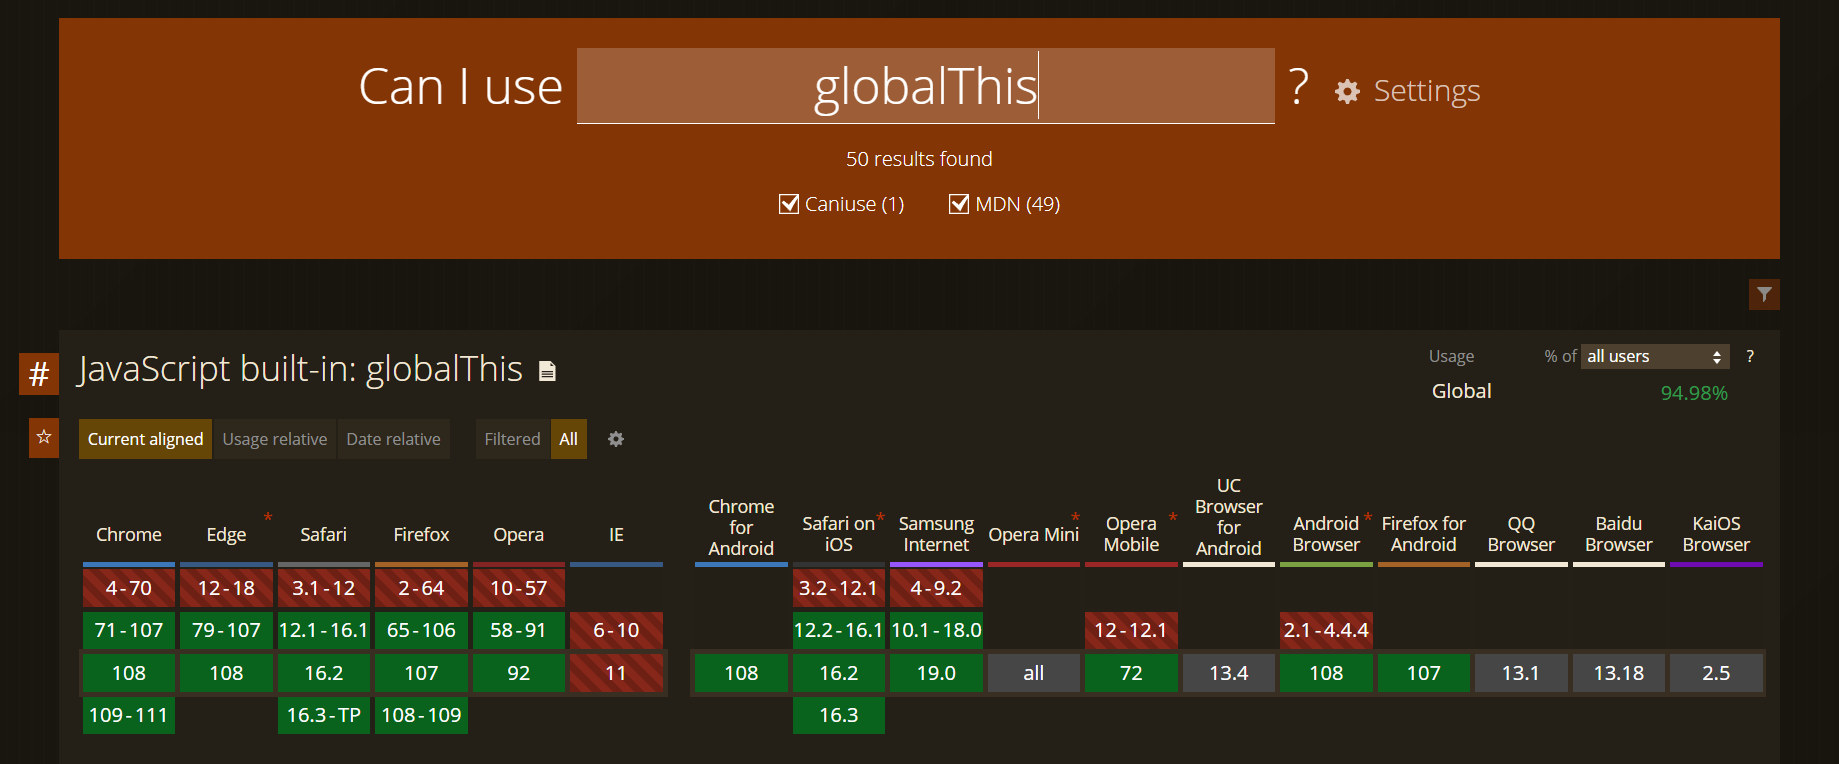
Task: Click Opera 58-91 version cell
Action: 519,630
